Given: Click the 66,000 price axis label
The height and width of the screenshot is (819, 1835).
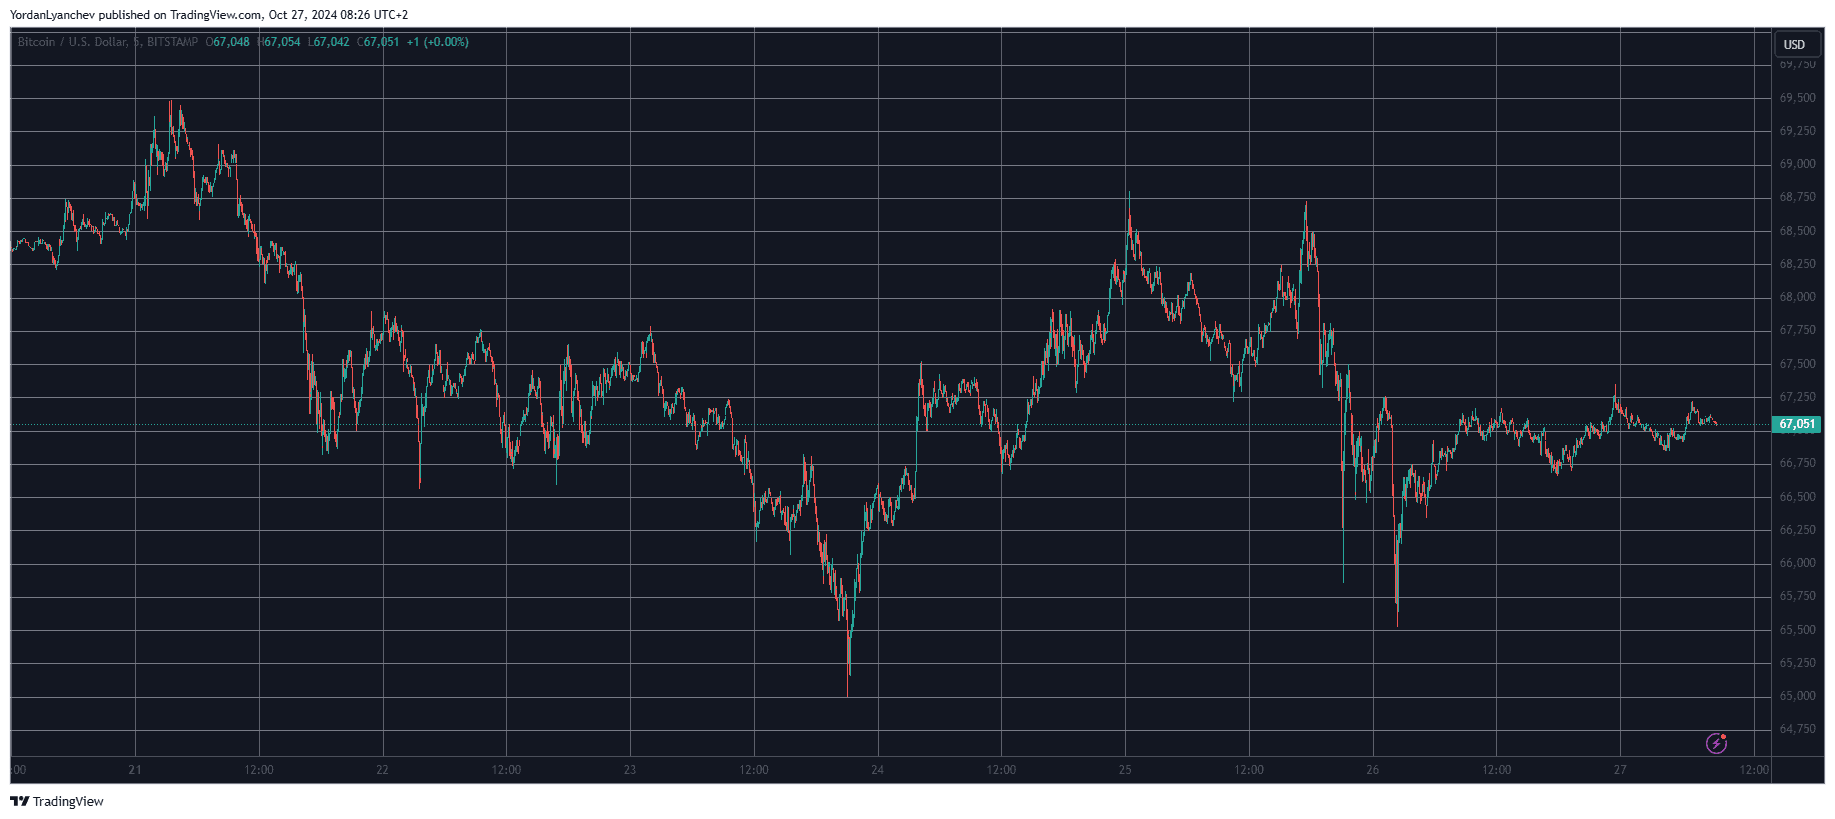Looking at the screenshot, I should click(1797, 563).
